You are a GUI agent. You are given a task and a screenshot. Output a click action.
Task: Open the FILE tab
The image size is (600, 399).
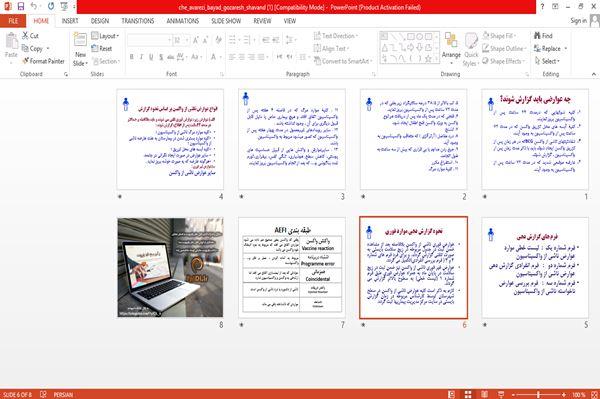tap(13, 21)
